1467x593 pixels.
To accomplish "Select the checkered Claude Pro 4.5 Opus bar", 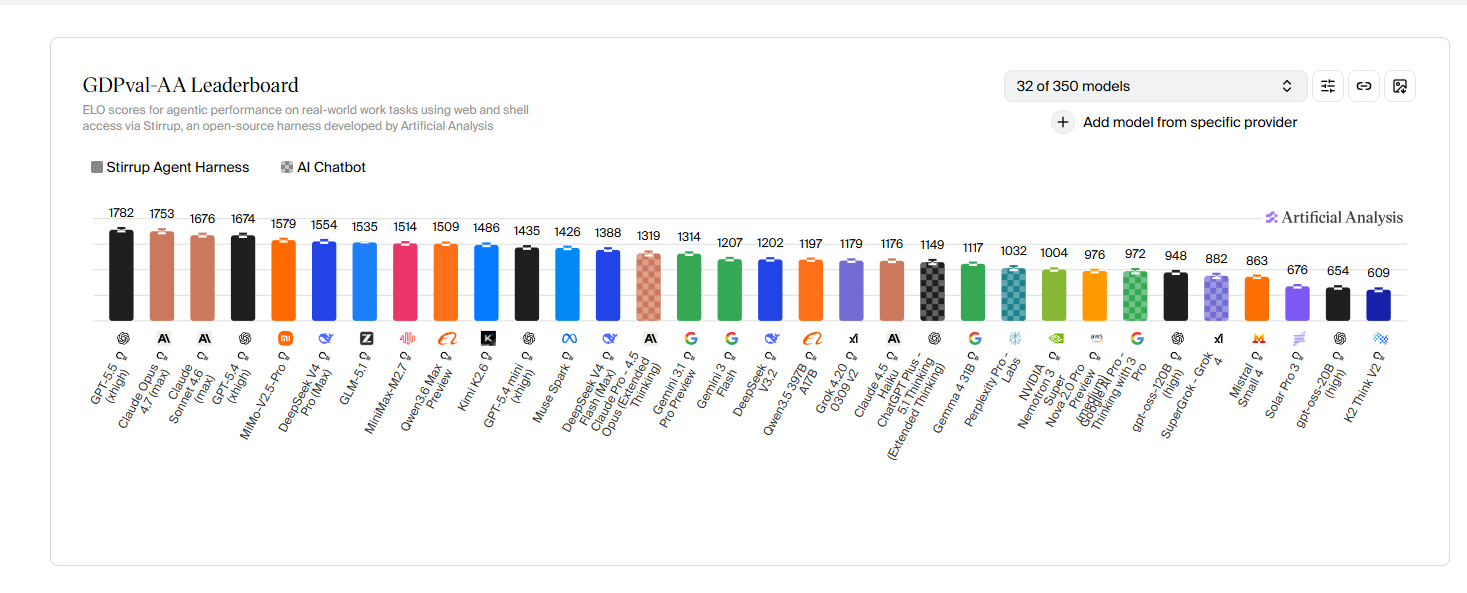I will pos(648,287).
